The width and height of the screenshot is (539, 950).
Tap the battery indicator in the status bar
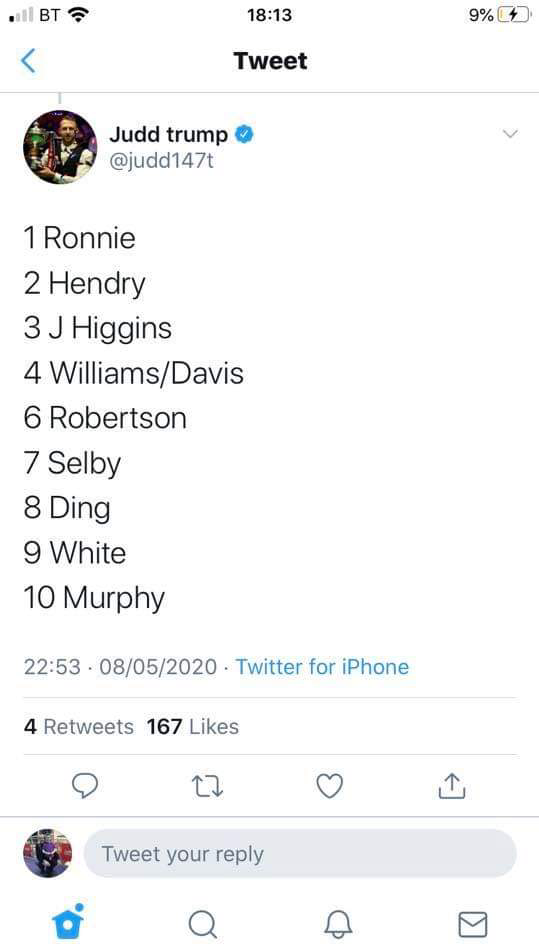click(x=512, y=15)
